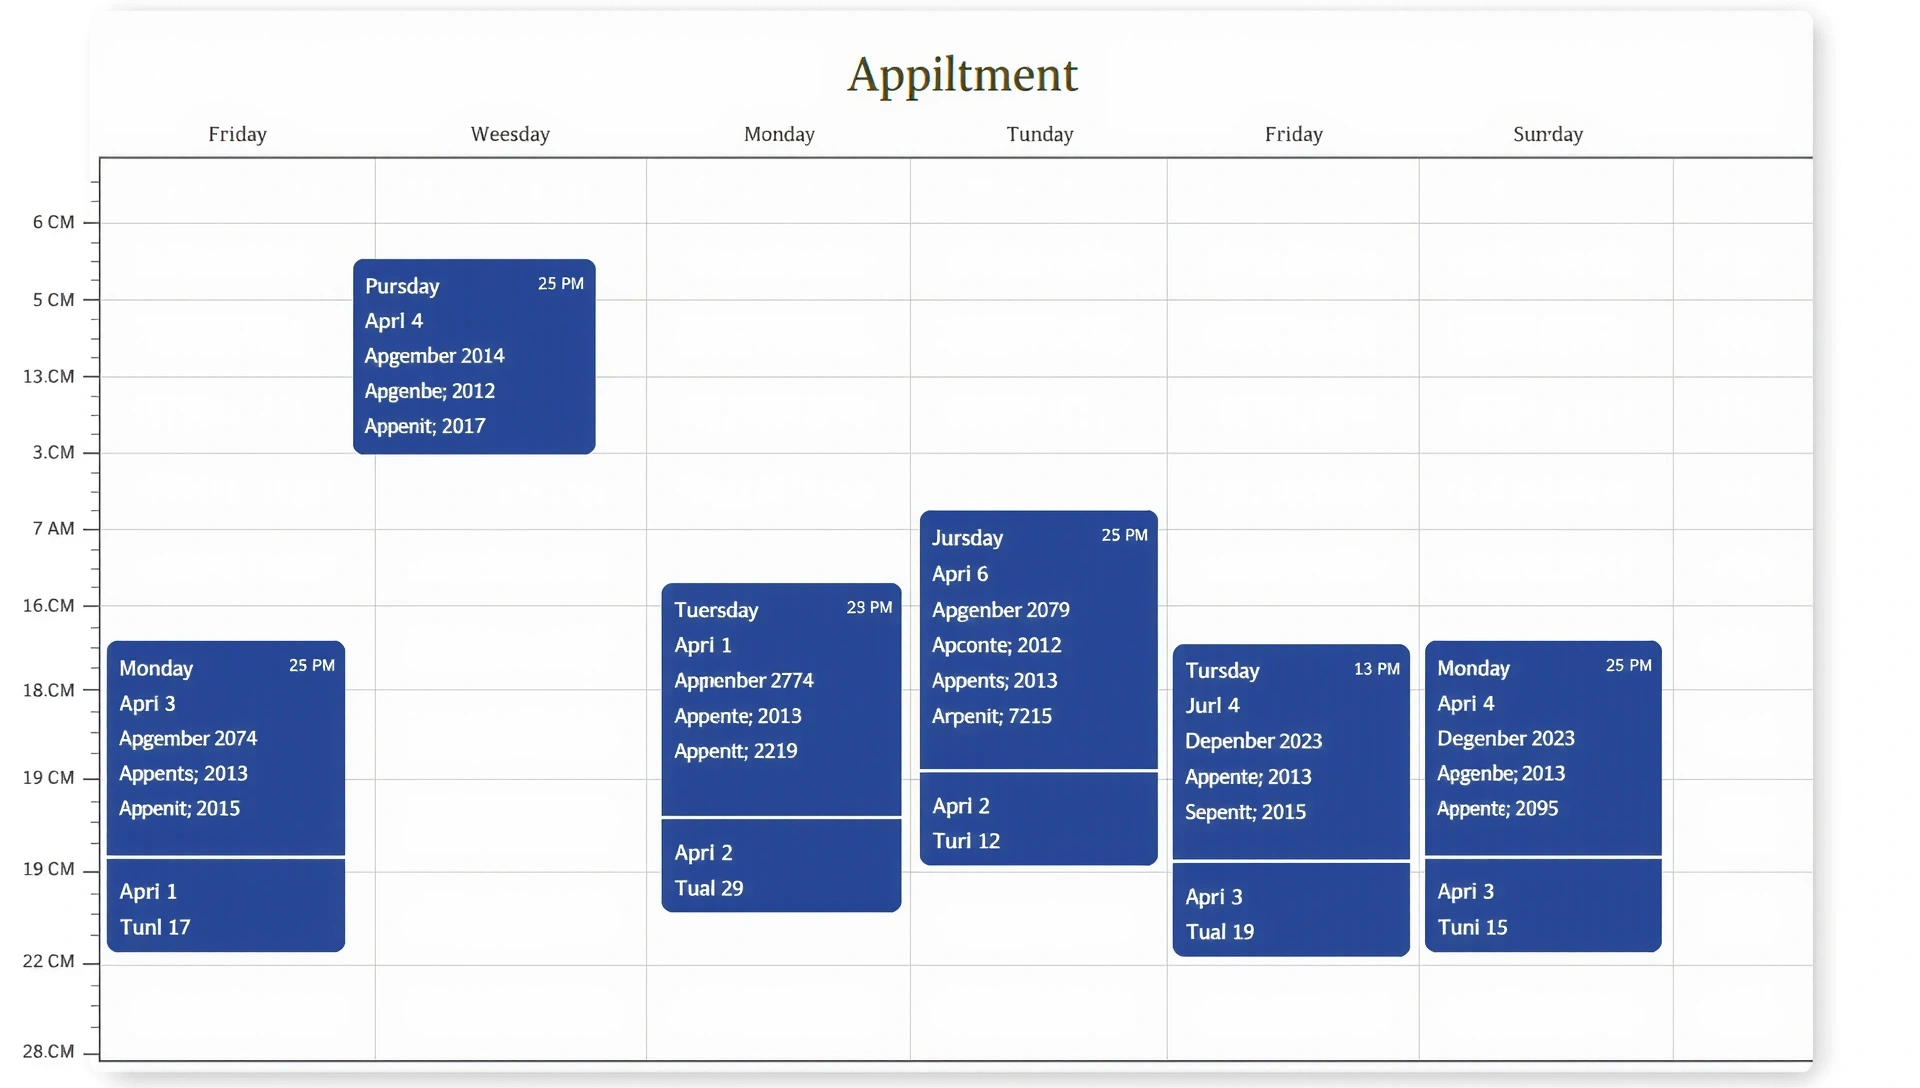Click the Apri 3 Tual 19 sub-block
The height and width of the screenshot is (1088, 1920).
(1290, 911)
